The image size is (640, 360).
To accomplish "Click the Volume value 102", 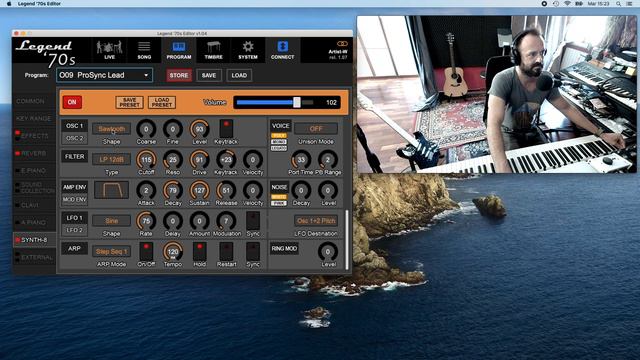I will click(x=331, y=102).
